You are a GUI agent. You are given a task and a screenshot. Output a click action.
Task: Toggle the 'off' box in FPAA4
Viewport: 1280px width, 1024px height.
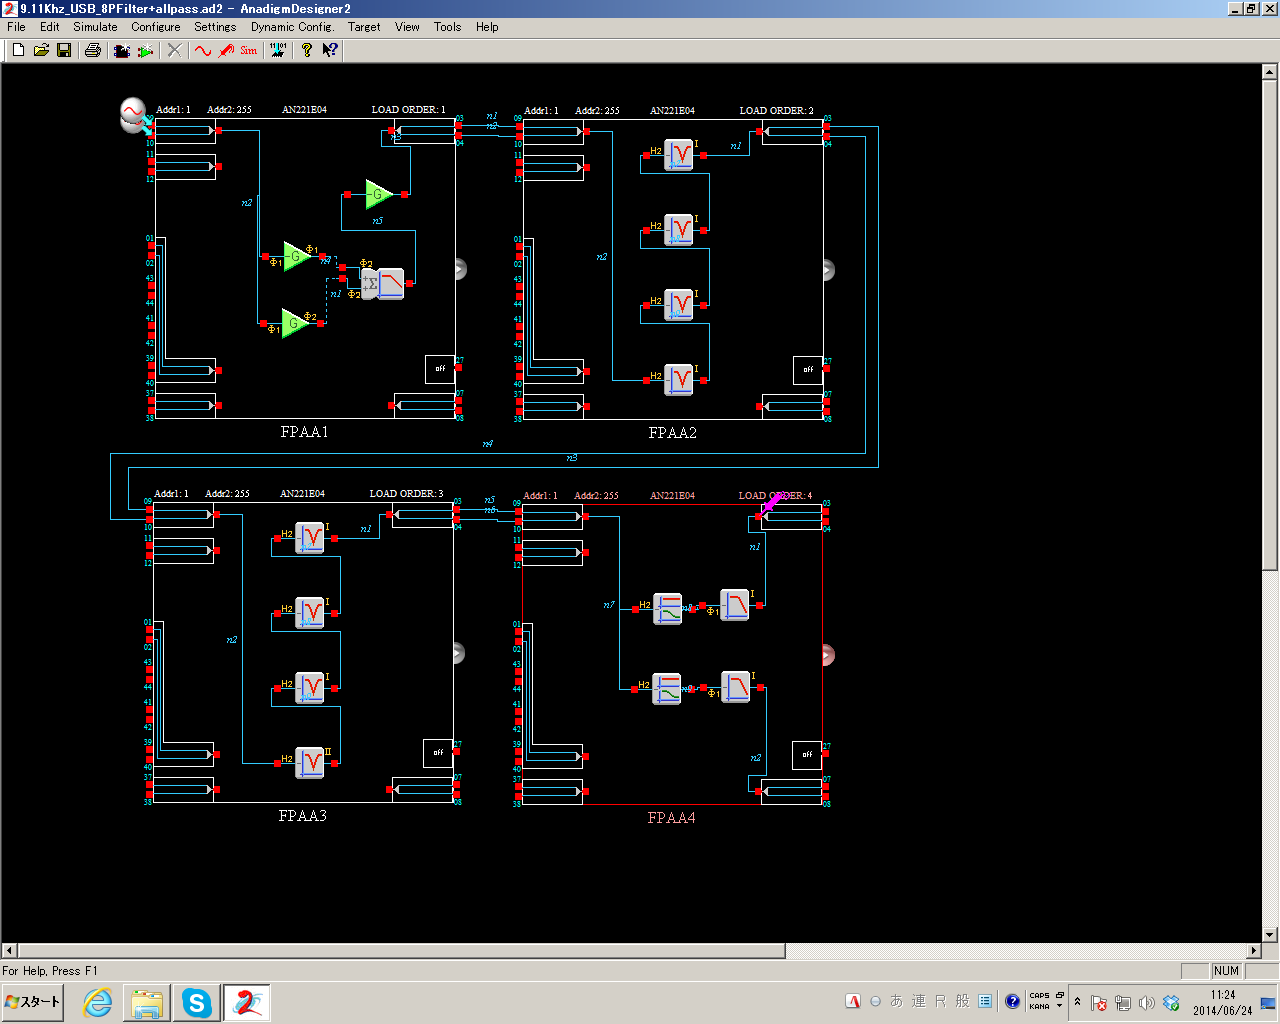click(x=806, y=755)
